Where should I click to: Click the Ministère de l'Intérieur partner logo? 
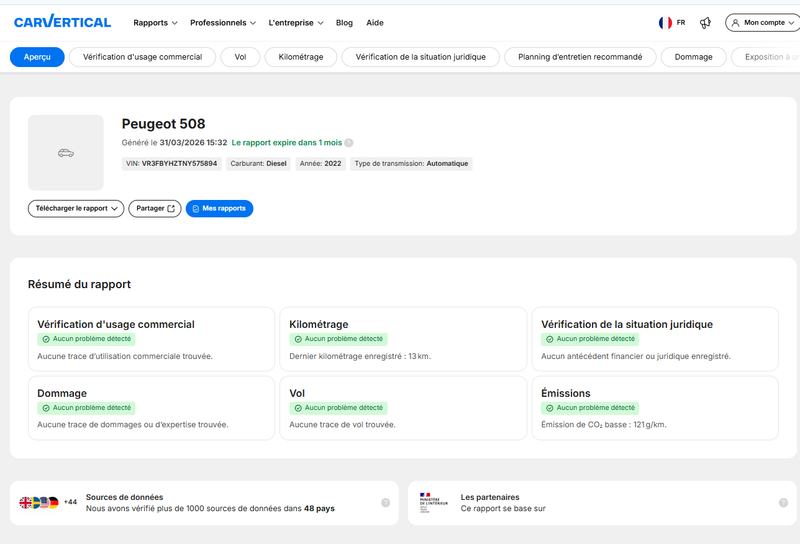pyautogui.click(x=433, y=503)
